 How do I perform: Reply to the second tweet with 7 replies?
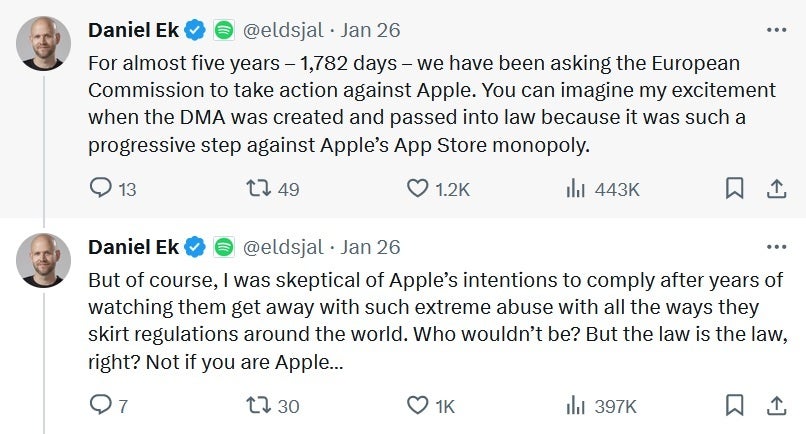[x=101, y=405]
